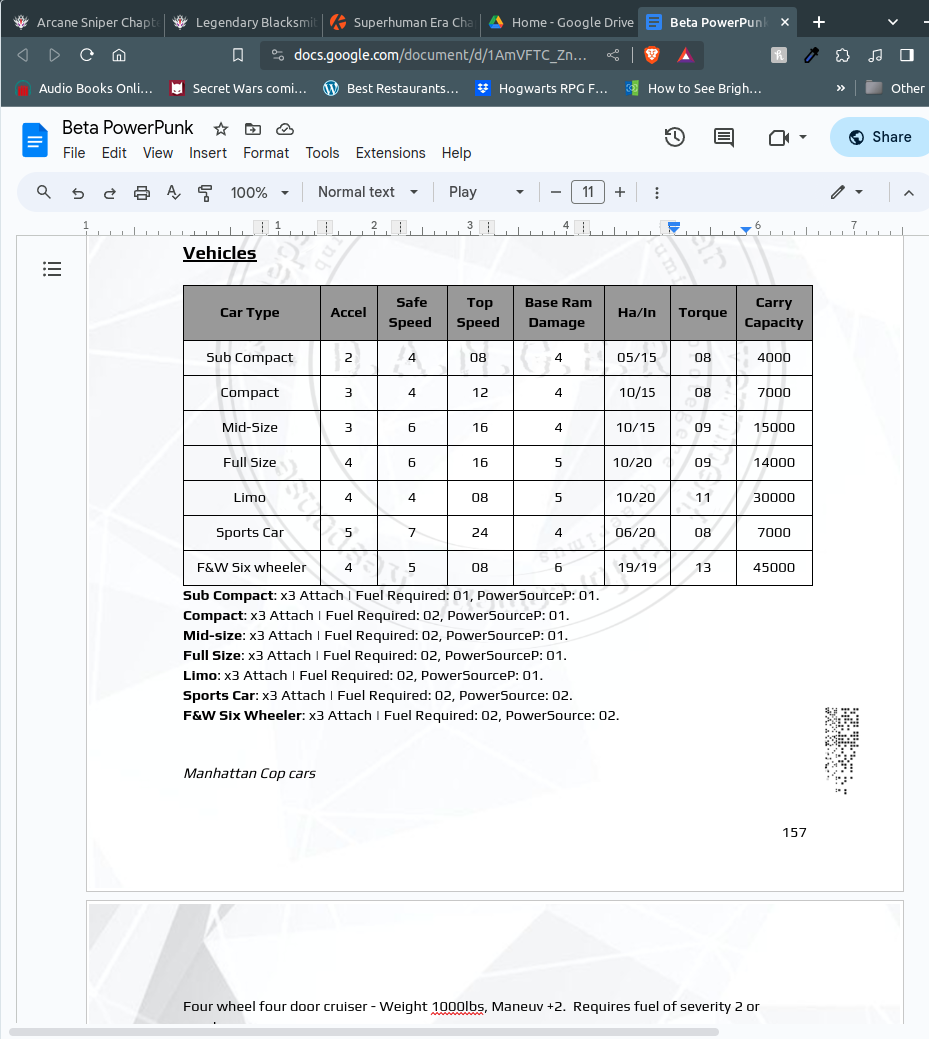The width and height of the screenshot is (929, 1039).
Task: Start a video call with camera icon
Action: (x=779, y=137)
